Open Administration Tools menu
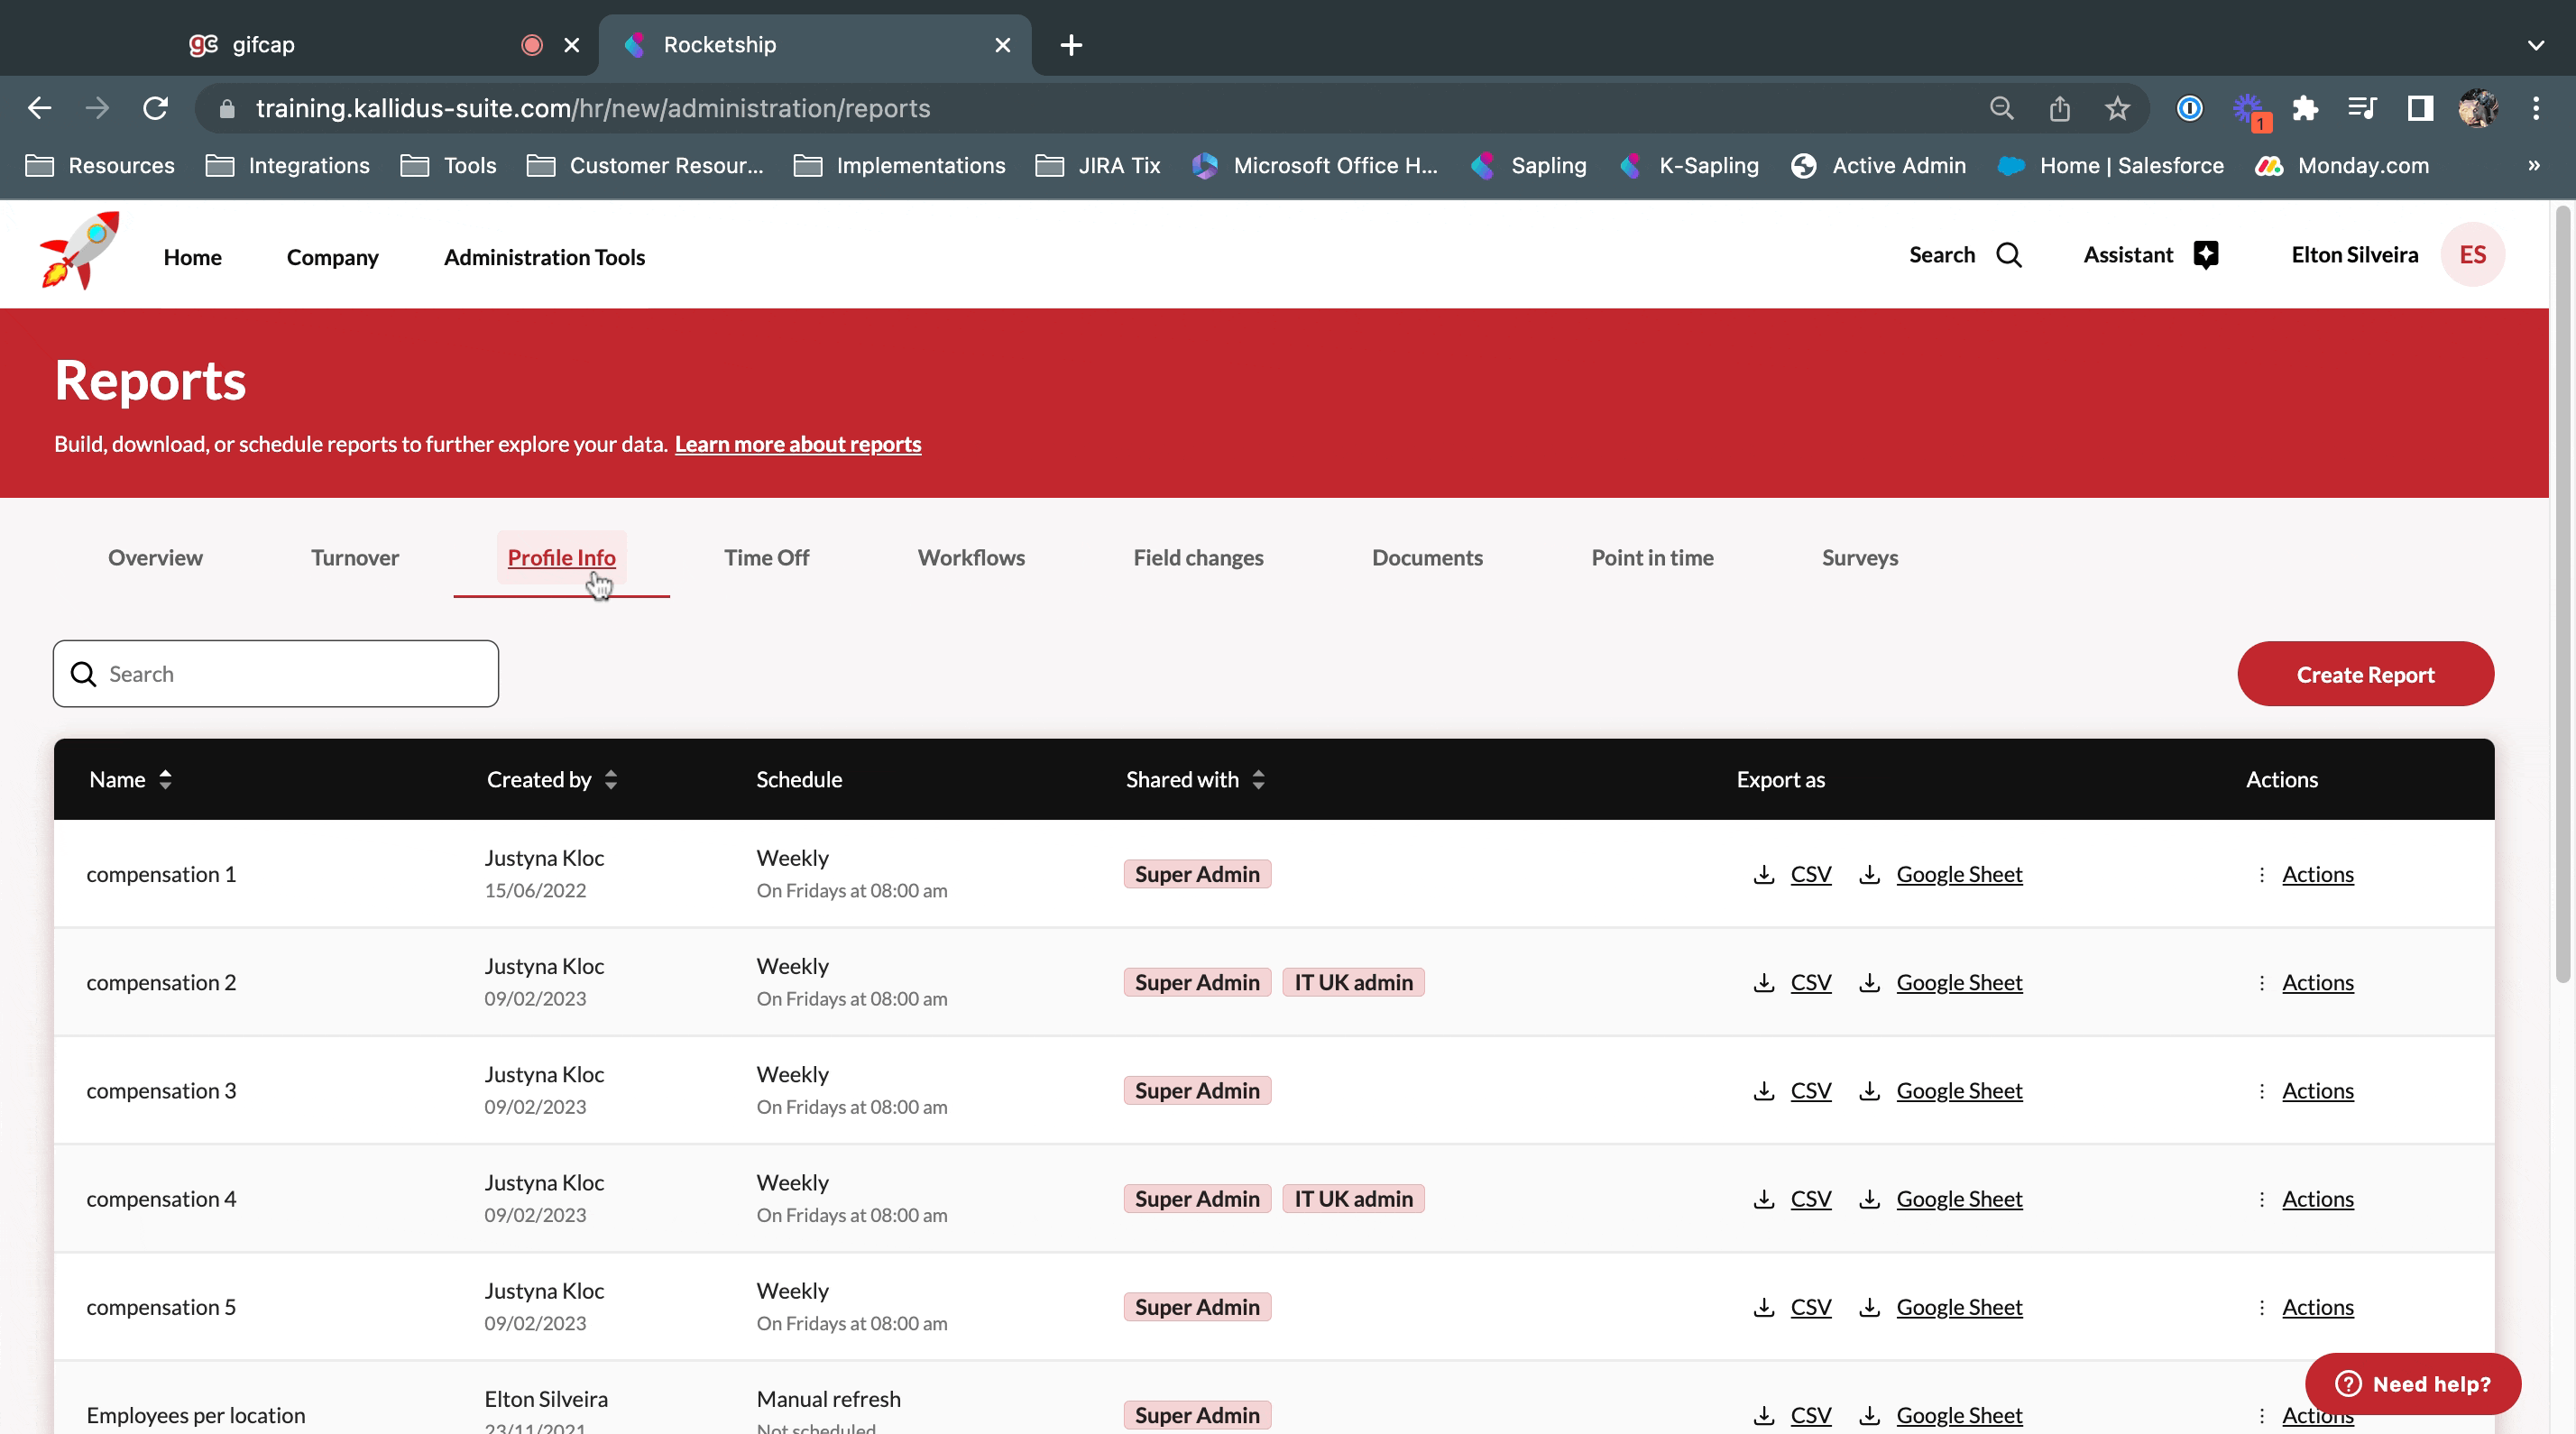 point(544,257)
